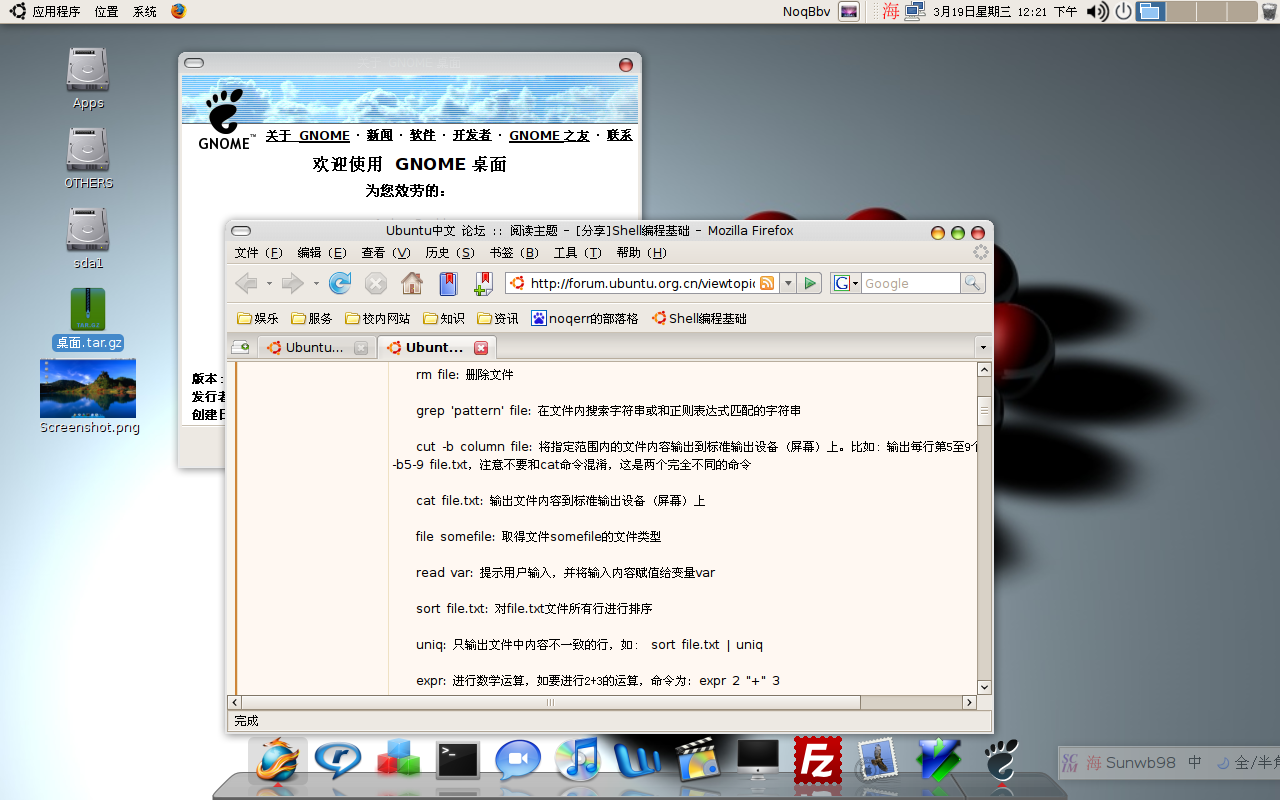Viewport: 1280px width, 800px height.
Task: Open the 资讯 bookmark folder
Action: click(497, 318)
